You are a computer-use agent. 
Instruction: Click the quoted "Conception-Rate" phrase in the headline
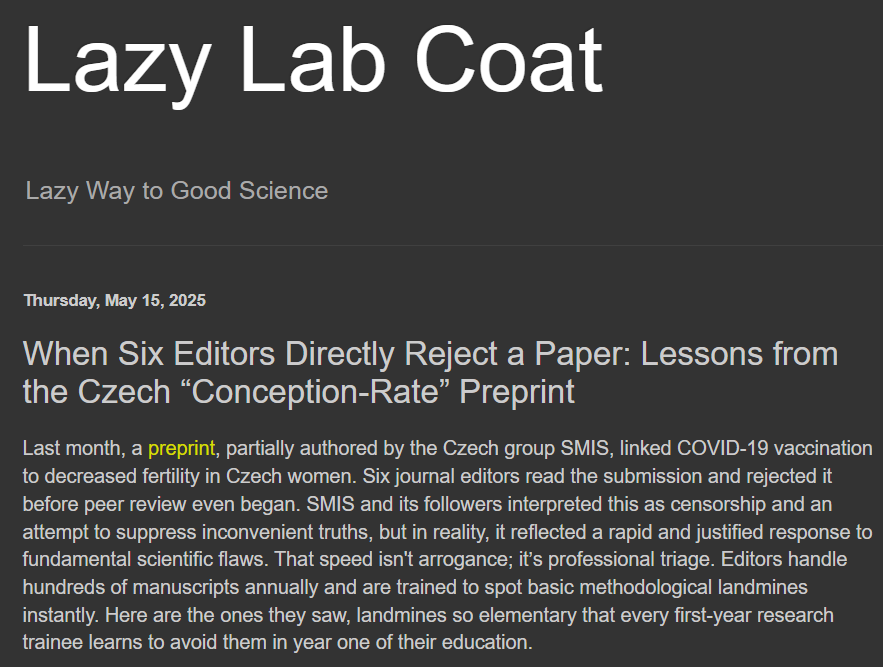coord(315,392)
